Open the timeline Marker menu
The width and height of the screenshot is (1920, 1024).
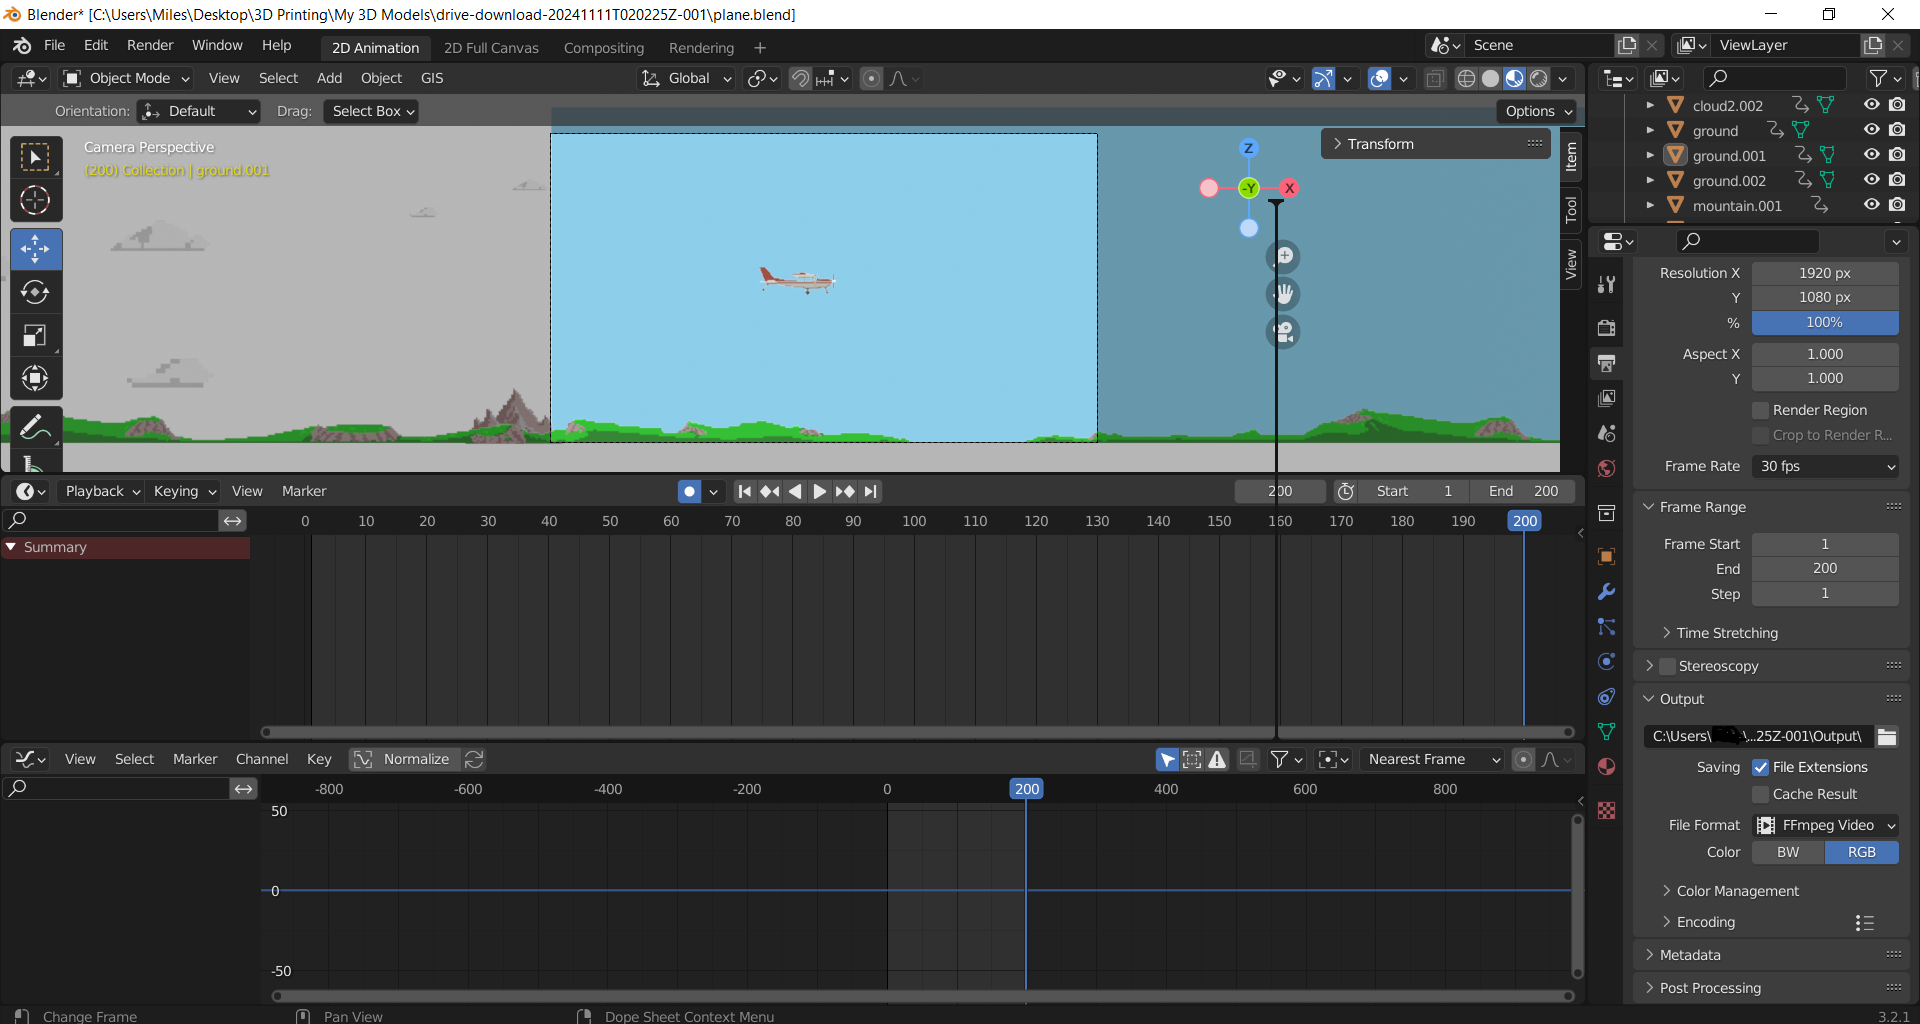[x=304, y=491]
